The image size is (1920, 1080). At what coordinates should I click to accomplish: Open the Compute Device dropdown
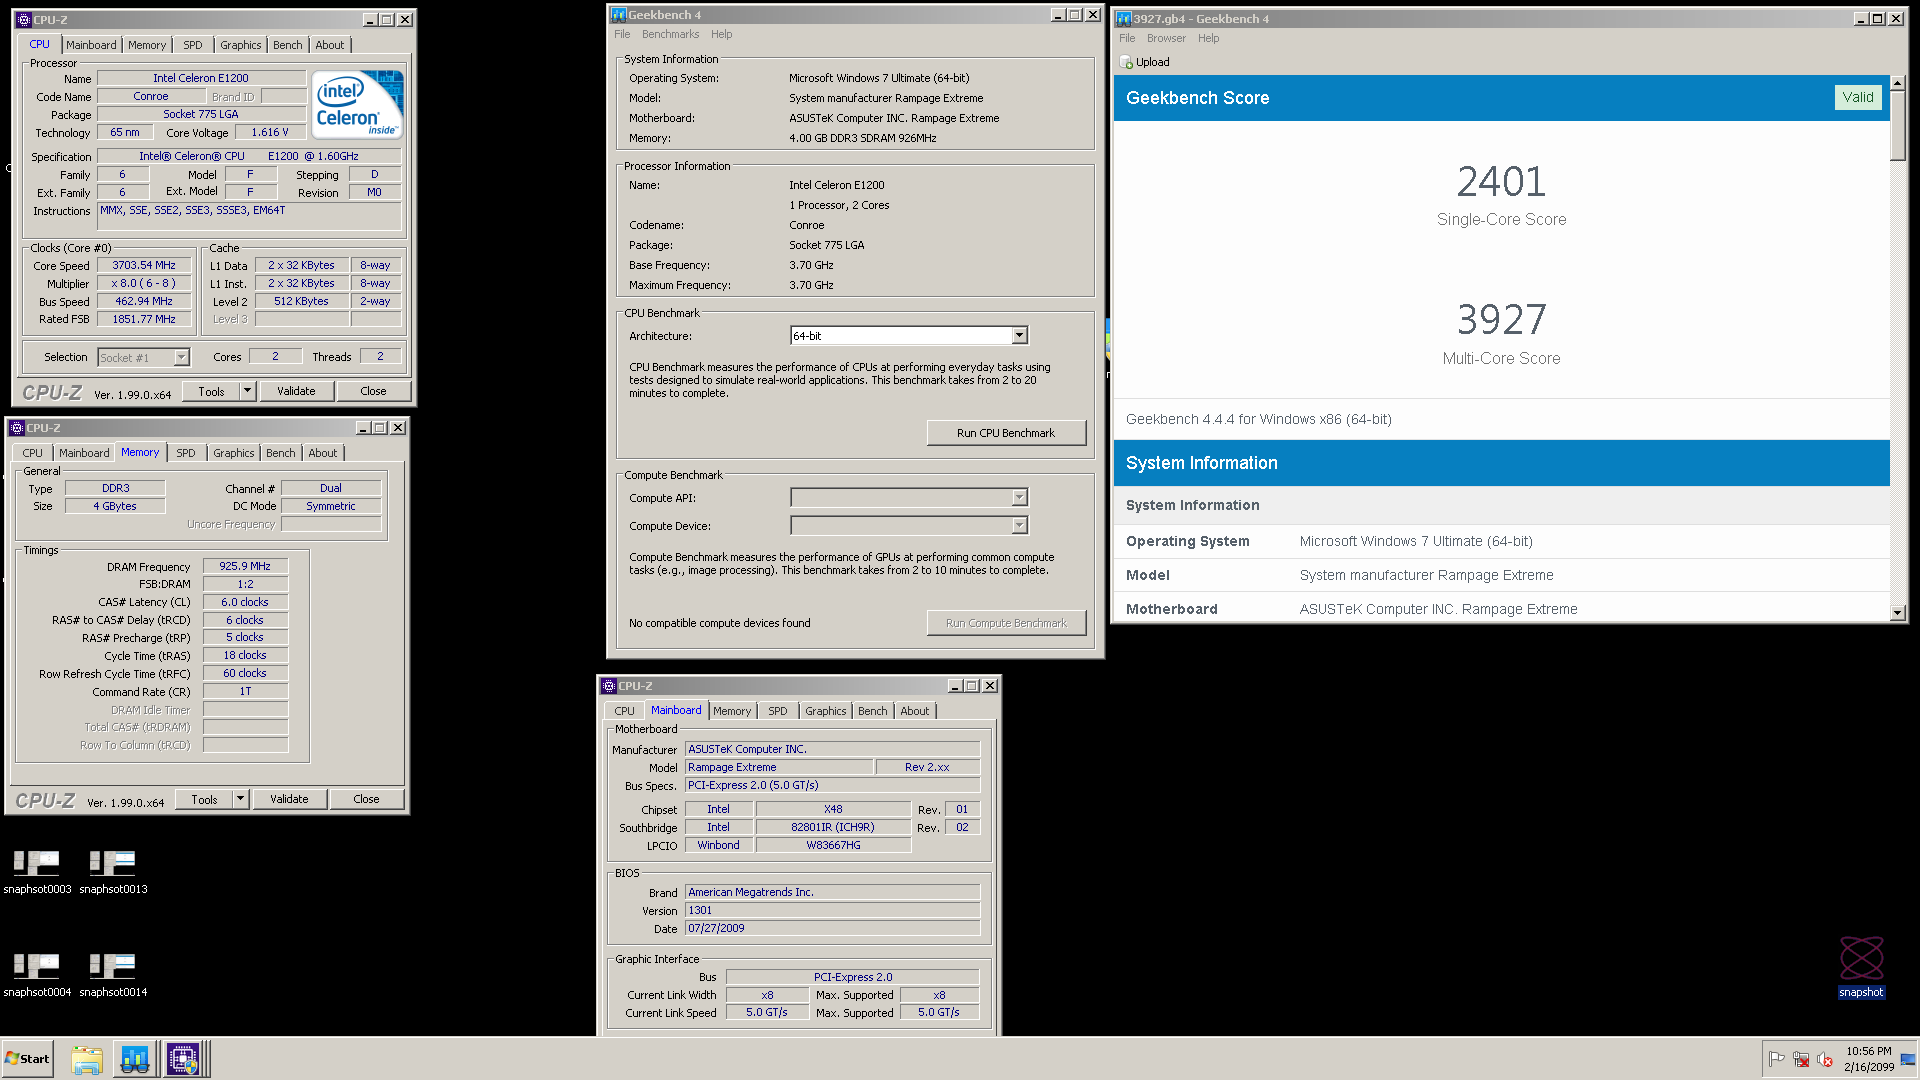pyautogui.click(x=1019, y=526)
